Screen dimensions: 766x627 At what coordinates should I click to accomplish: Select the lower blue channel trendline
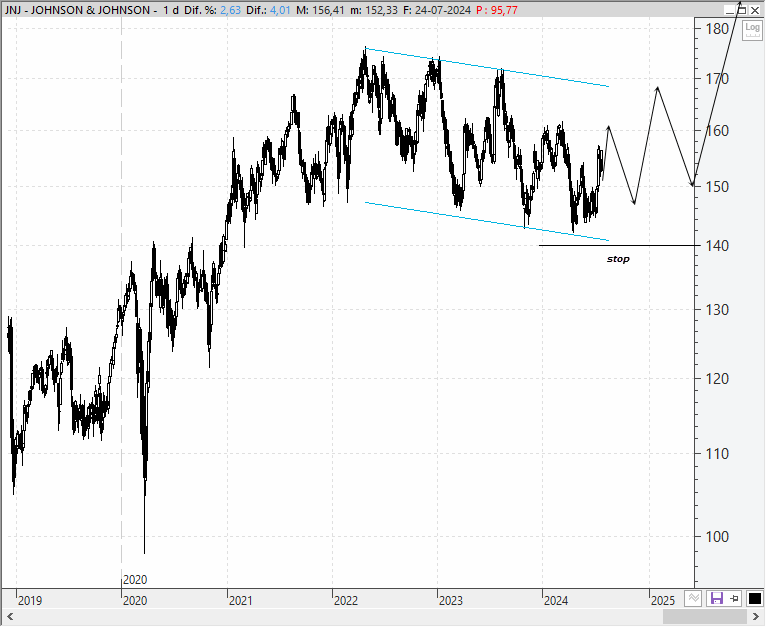pos(488,221)
